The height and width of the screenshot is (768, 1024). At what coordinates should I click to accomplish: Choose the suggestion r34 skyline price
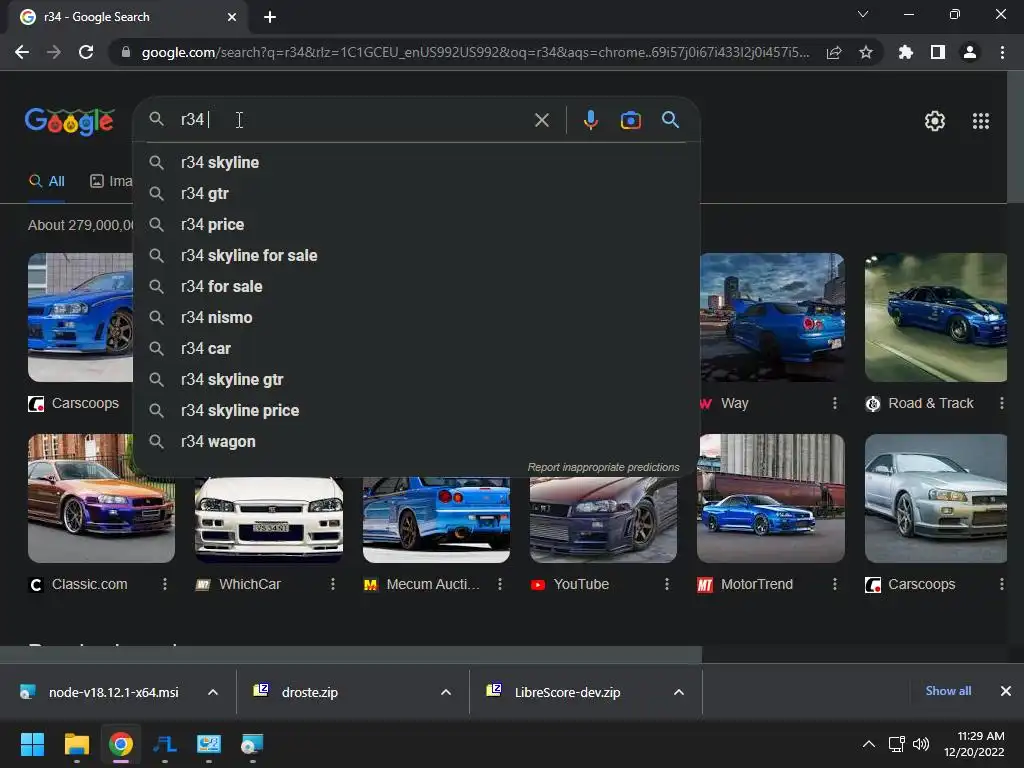[x=416, y=411]
